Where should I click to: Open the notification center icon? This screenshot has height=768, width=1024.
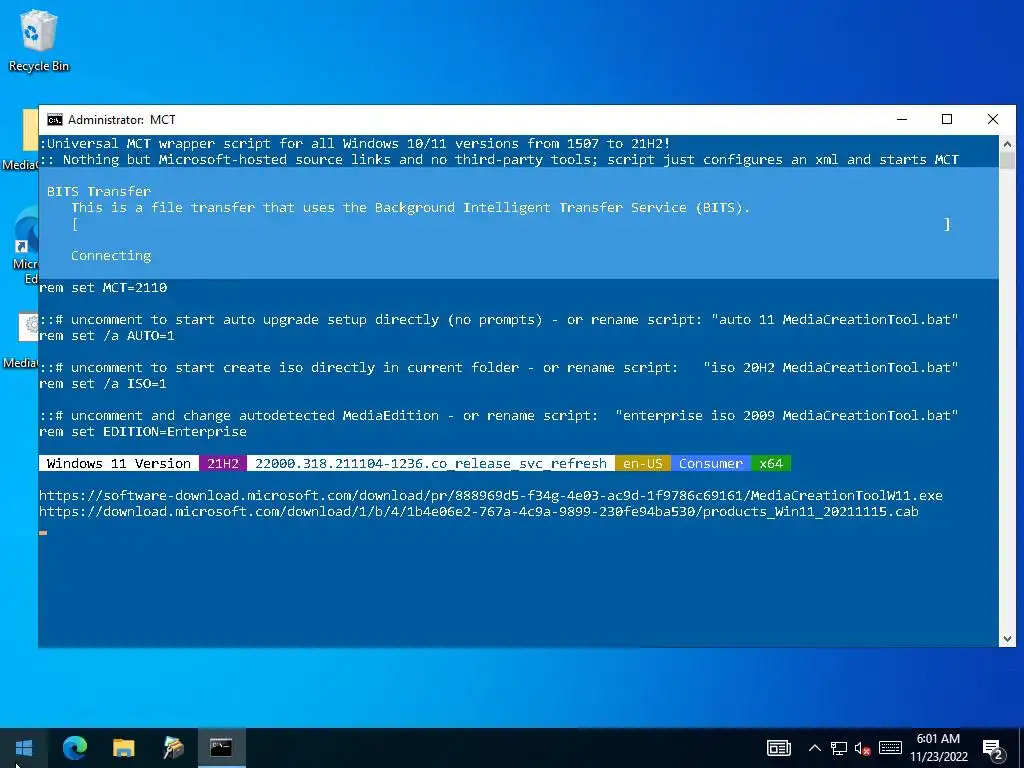coord(993,749)
